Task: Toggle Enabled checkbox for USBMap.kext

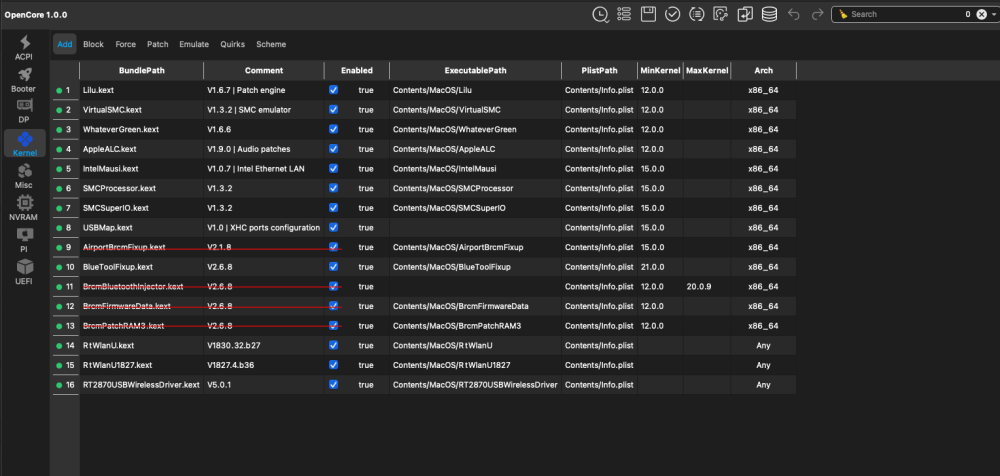Action: pos(334,227)
